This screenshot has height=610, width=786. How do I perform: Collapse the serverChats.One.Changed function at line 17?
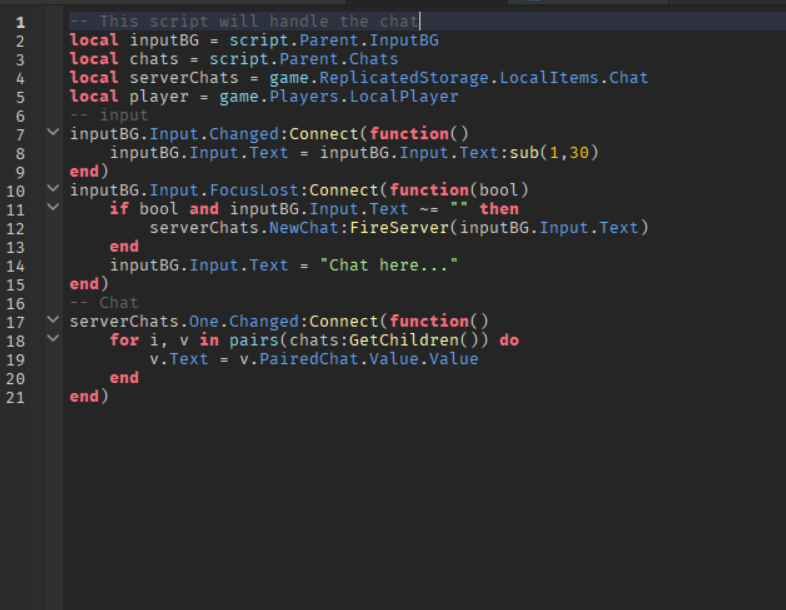(x=53, y=319)
